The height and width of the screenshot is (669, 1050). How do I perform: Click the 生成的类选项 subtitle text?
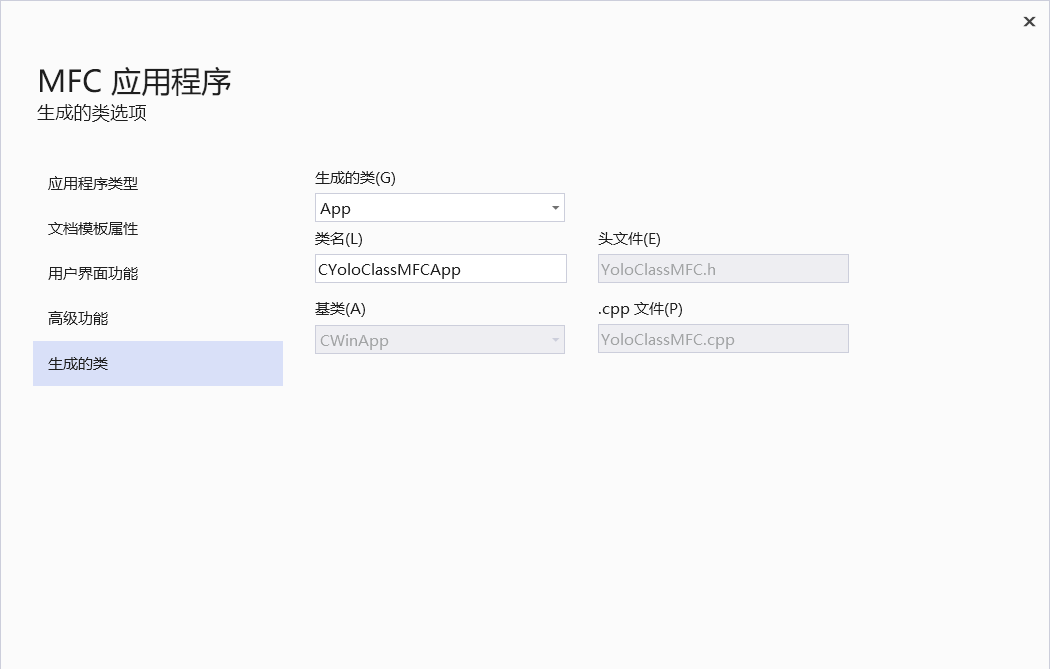(92, 113)
